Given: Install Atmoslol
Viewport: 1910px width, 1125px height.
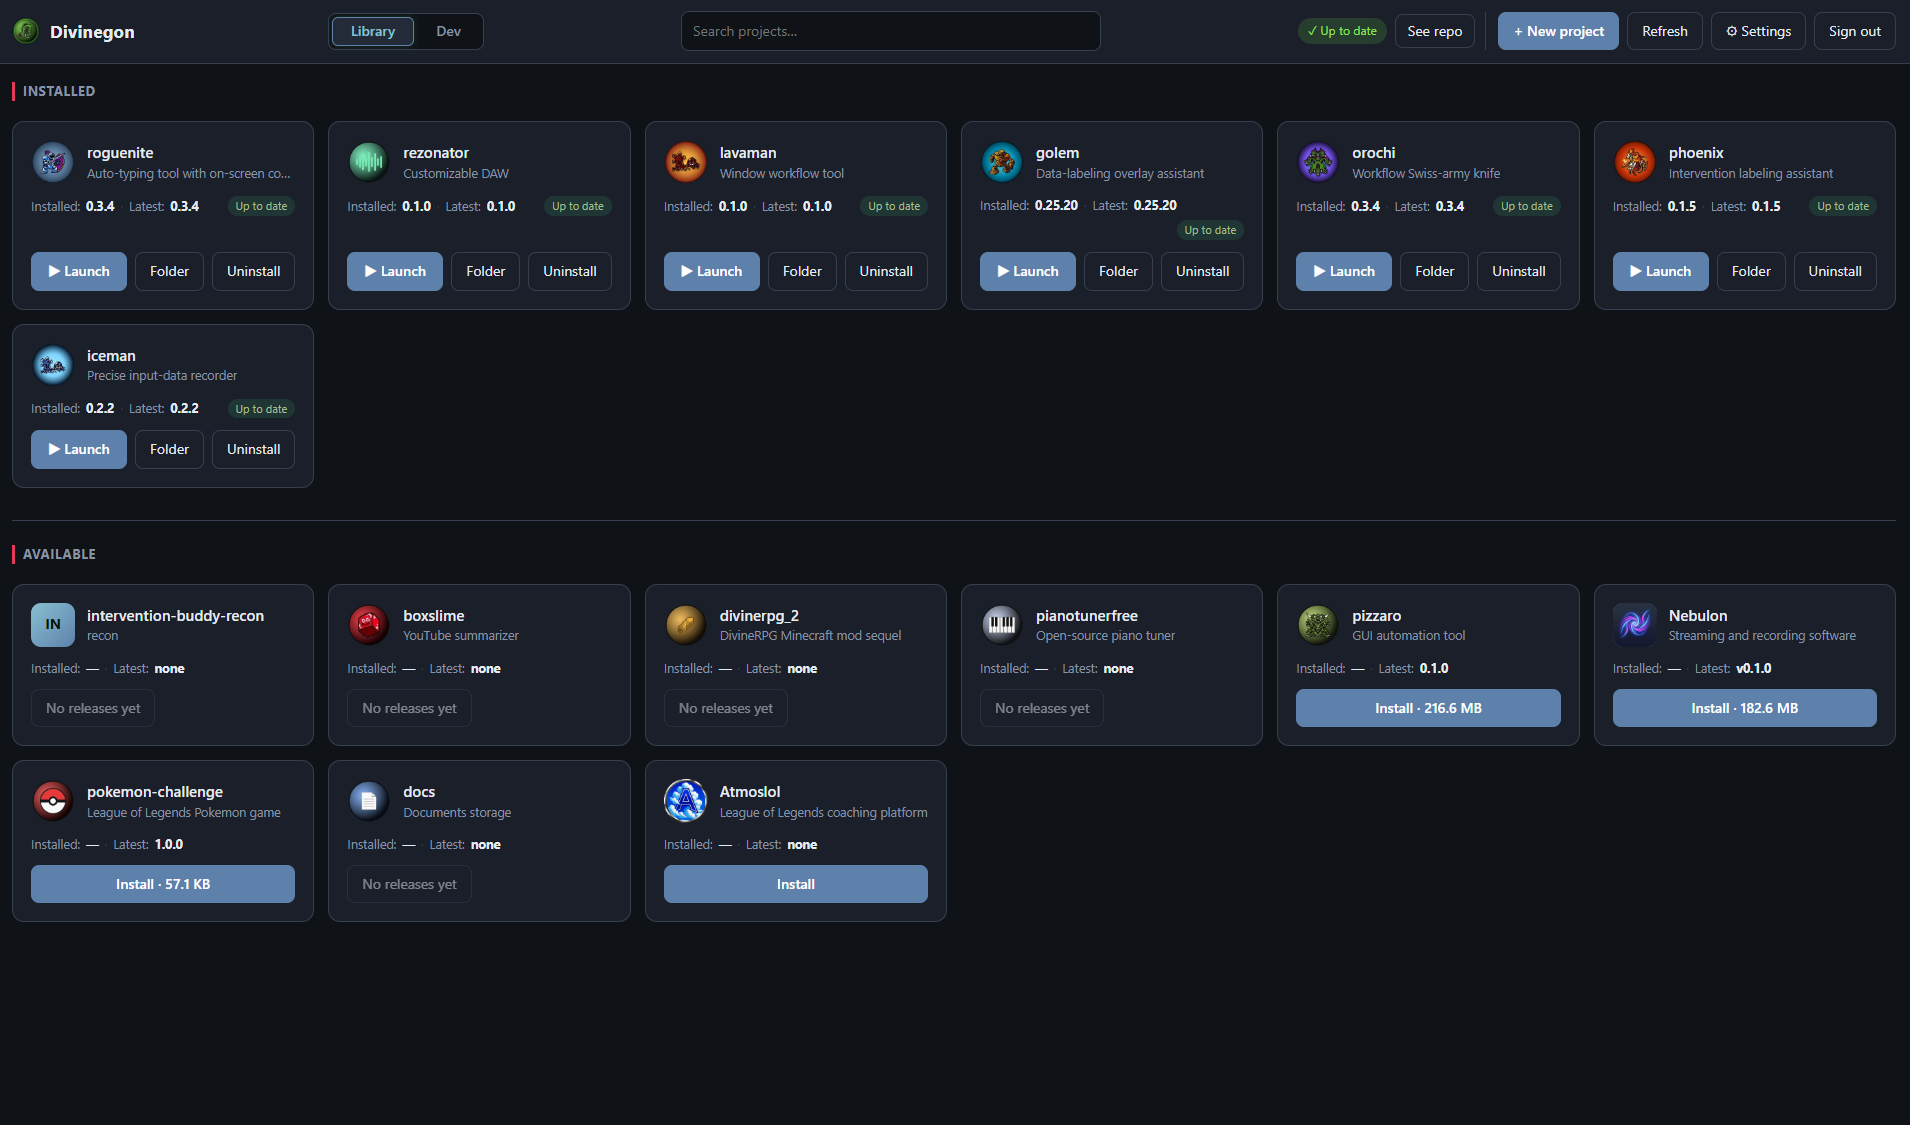Looking at the screenshot, I should coord(795,884).
